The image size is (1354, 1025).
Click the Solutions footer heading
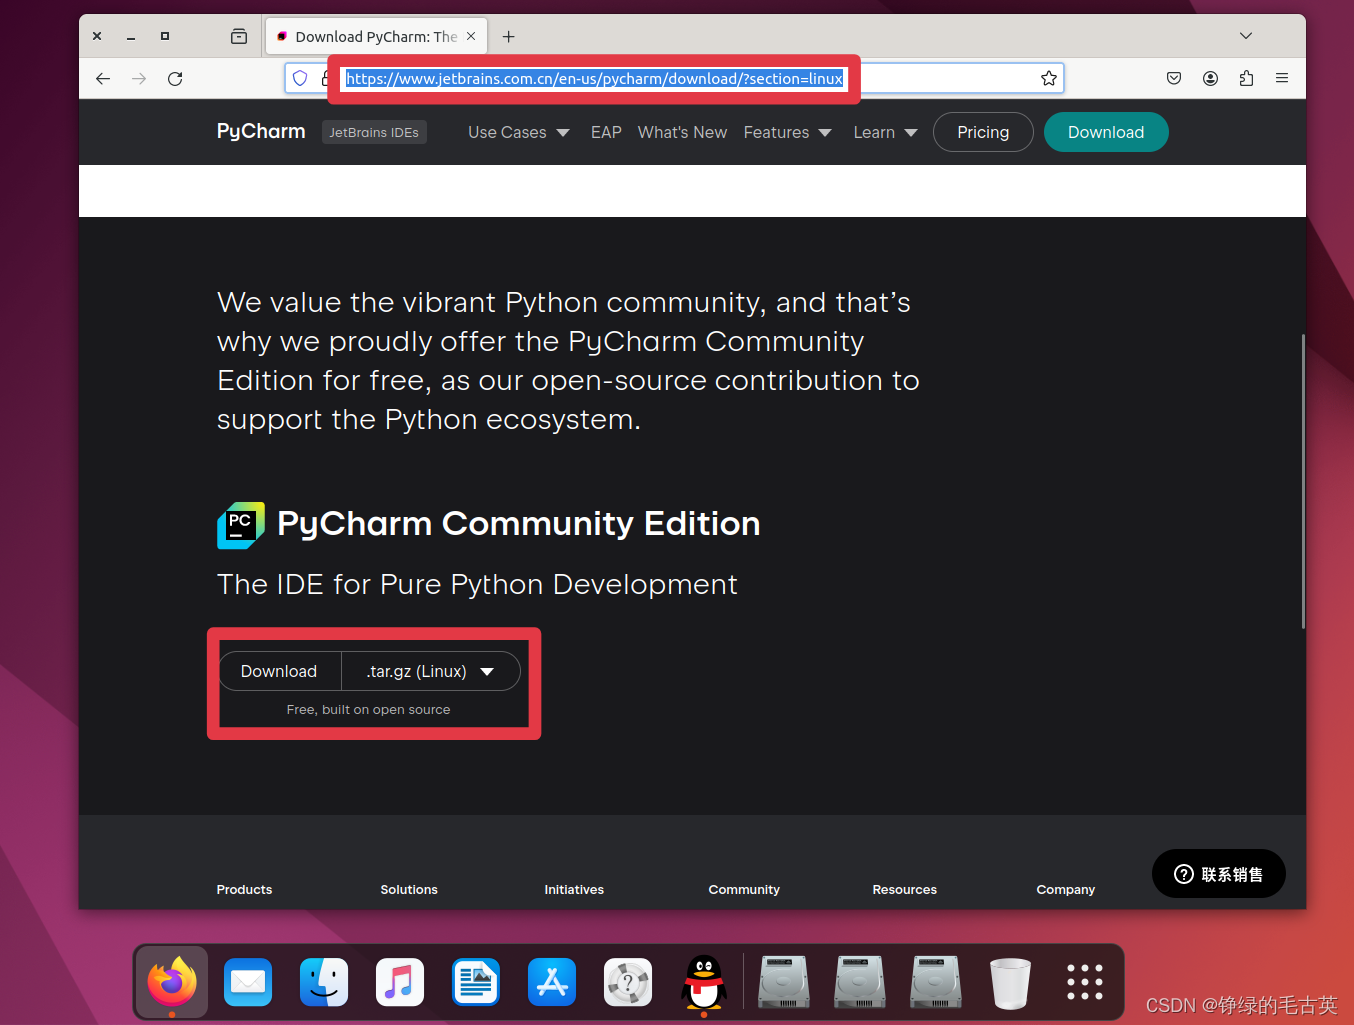point(409,889)
